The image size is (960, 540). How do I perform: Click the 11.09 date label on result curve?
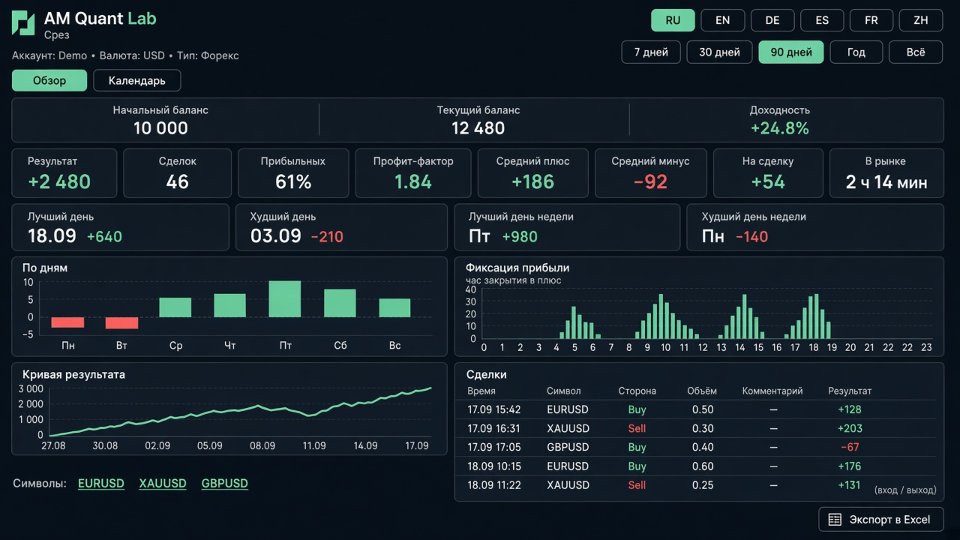coord(314,446)
